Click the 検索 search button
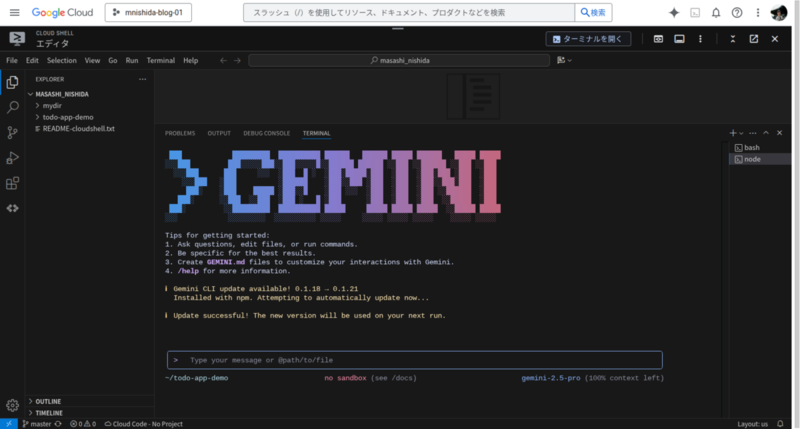 tap(593, 12)
